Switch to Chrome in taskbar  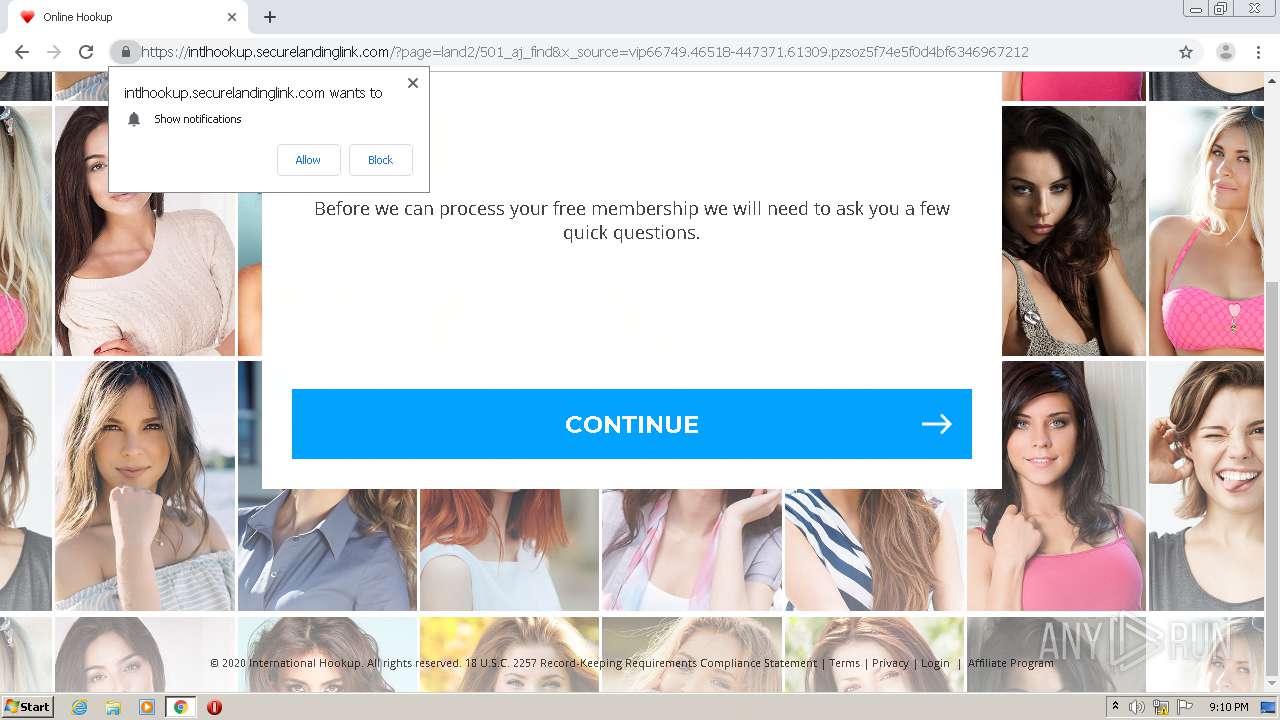[x=180, y=707]
